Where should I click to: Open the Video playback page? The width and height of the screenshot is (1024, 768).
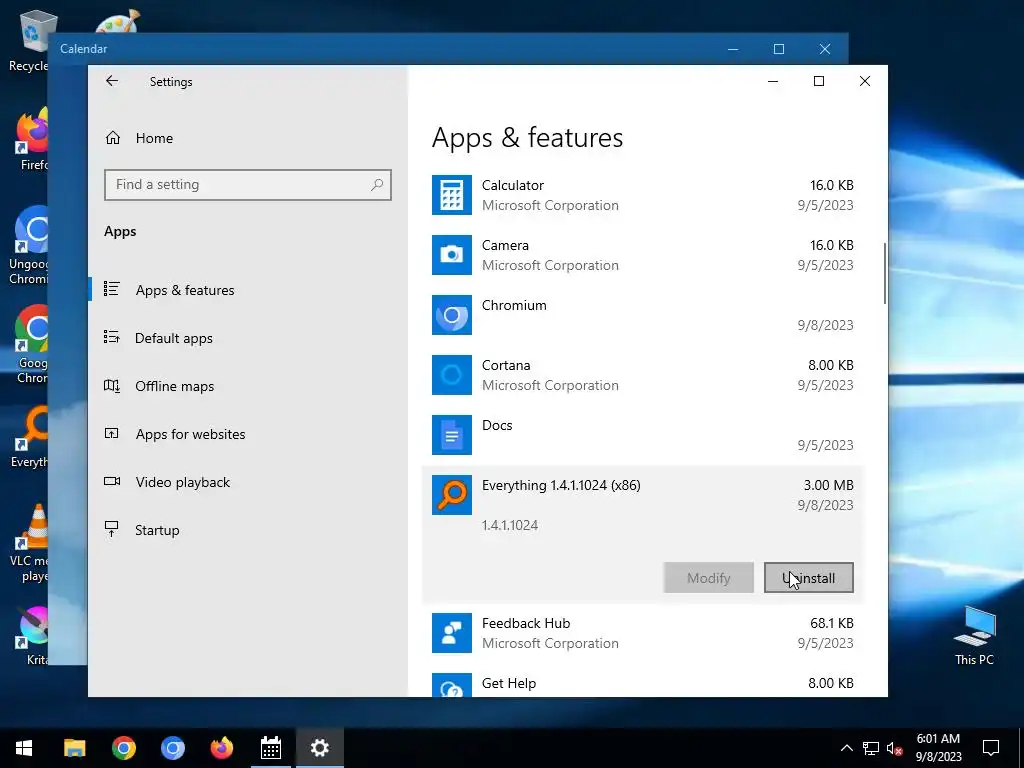[183, 482]
